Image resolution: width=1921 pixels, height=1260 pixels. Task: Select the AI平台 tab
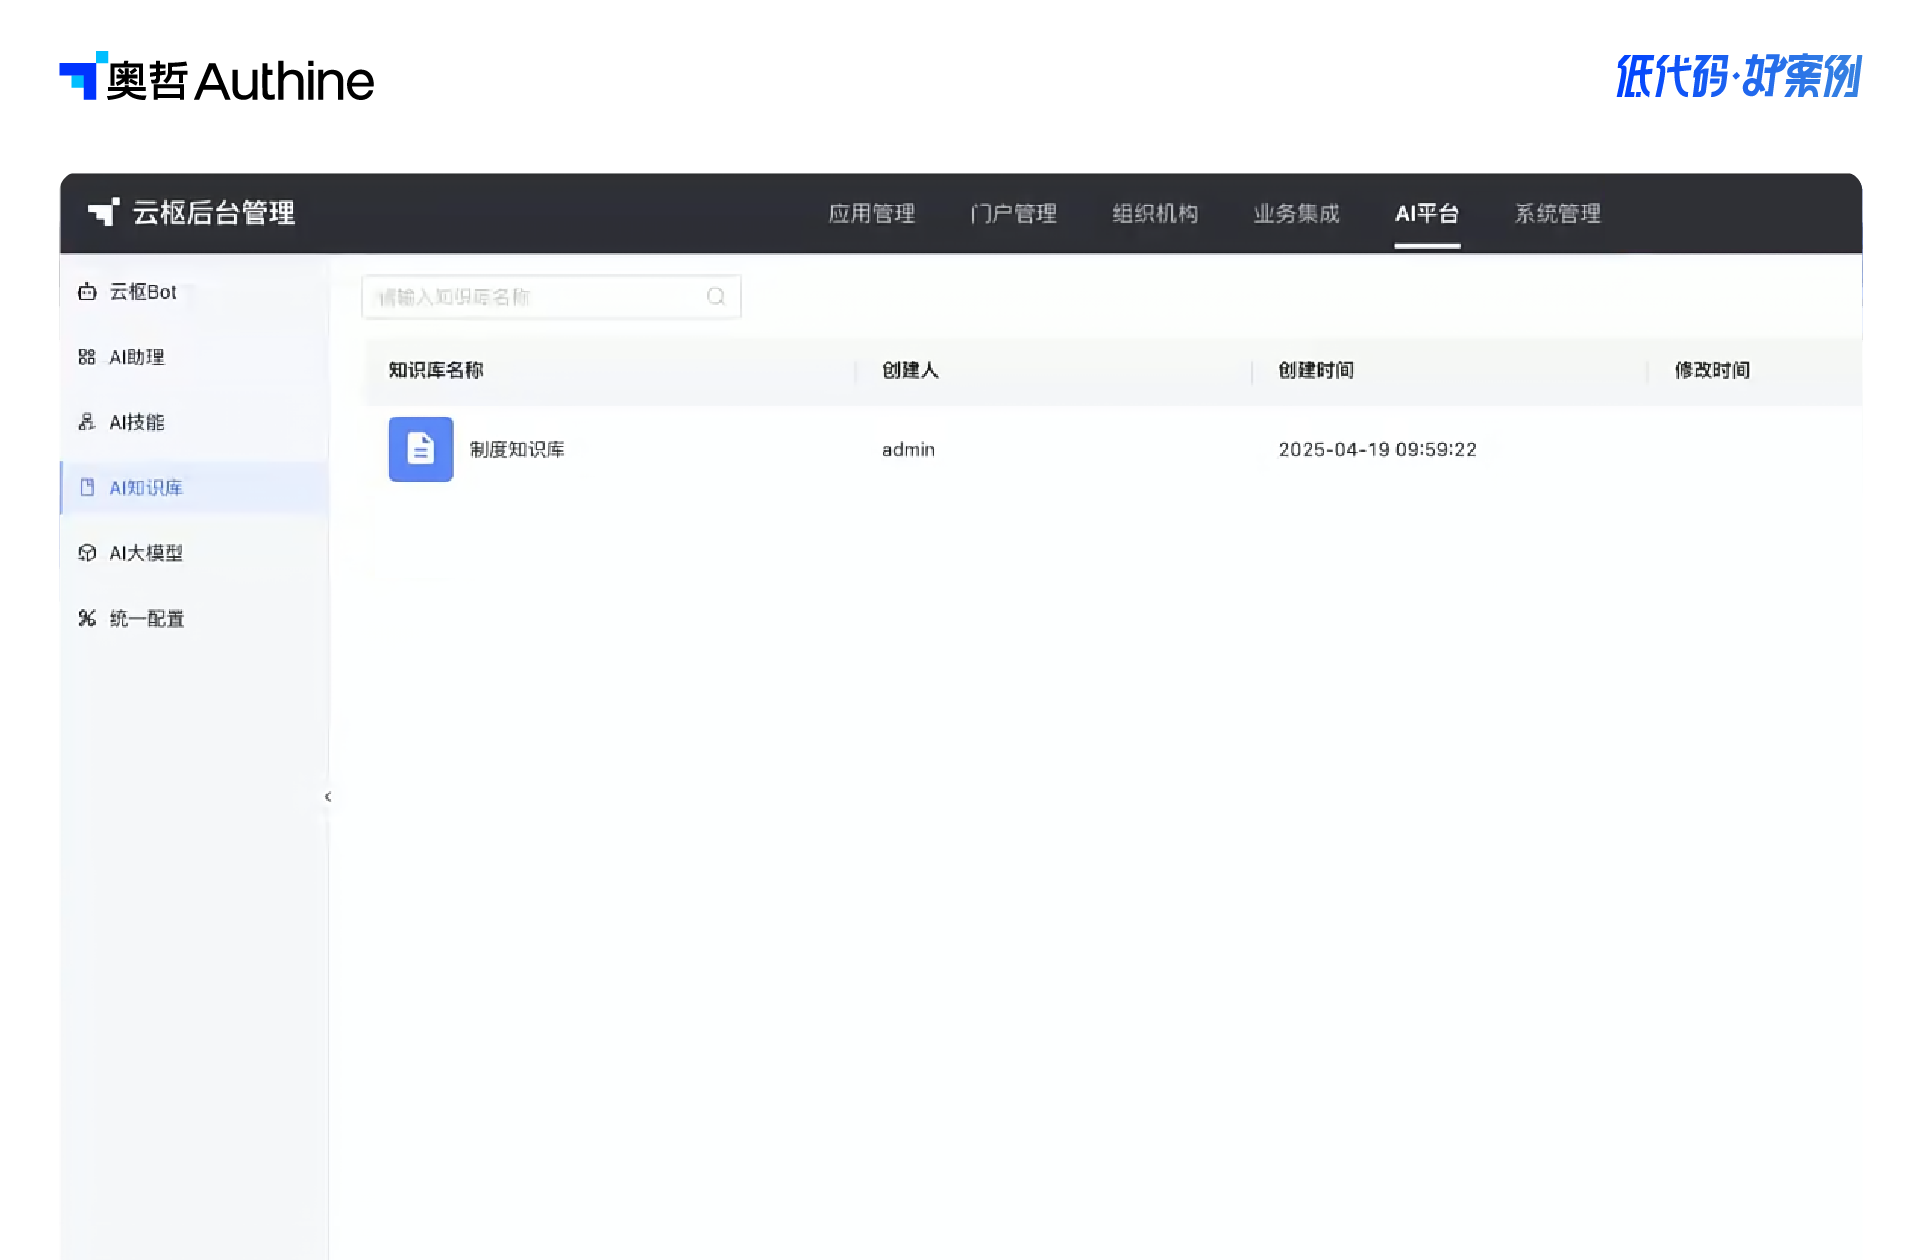click(1427, 213)
